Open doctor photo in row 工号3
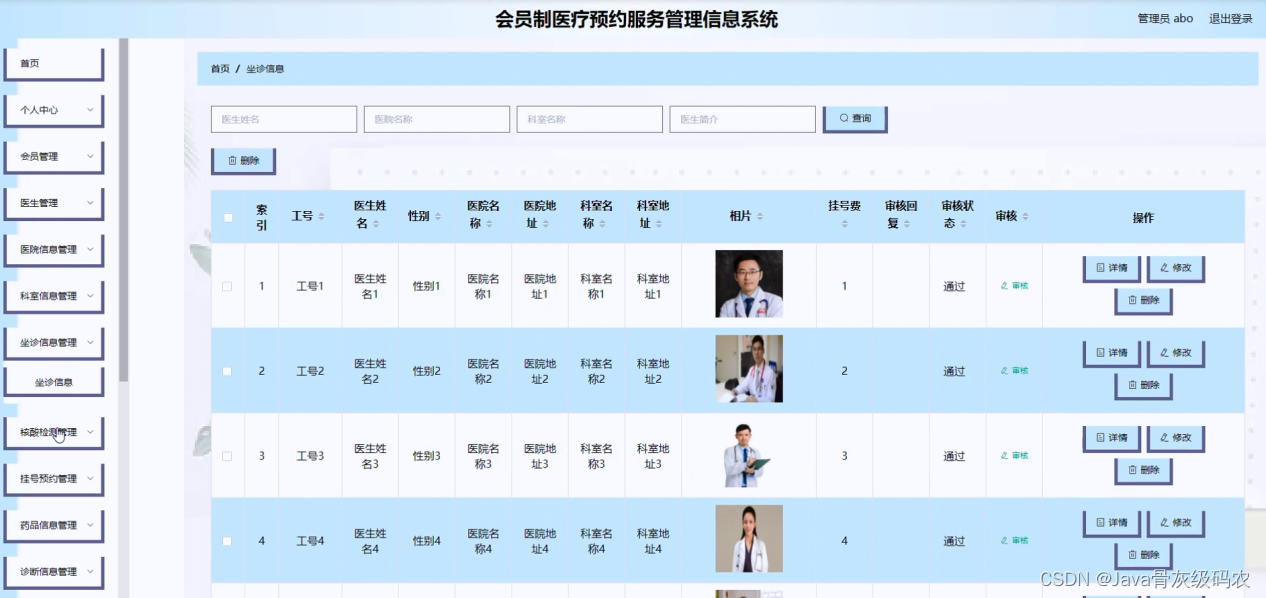Screen dimensions: 1266x598 [749, 454]
